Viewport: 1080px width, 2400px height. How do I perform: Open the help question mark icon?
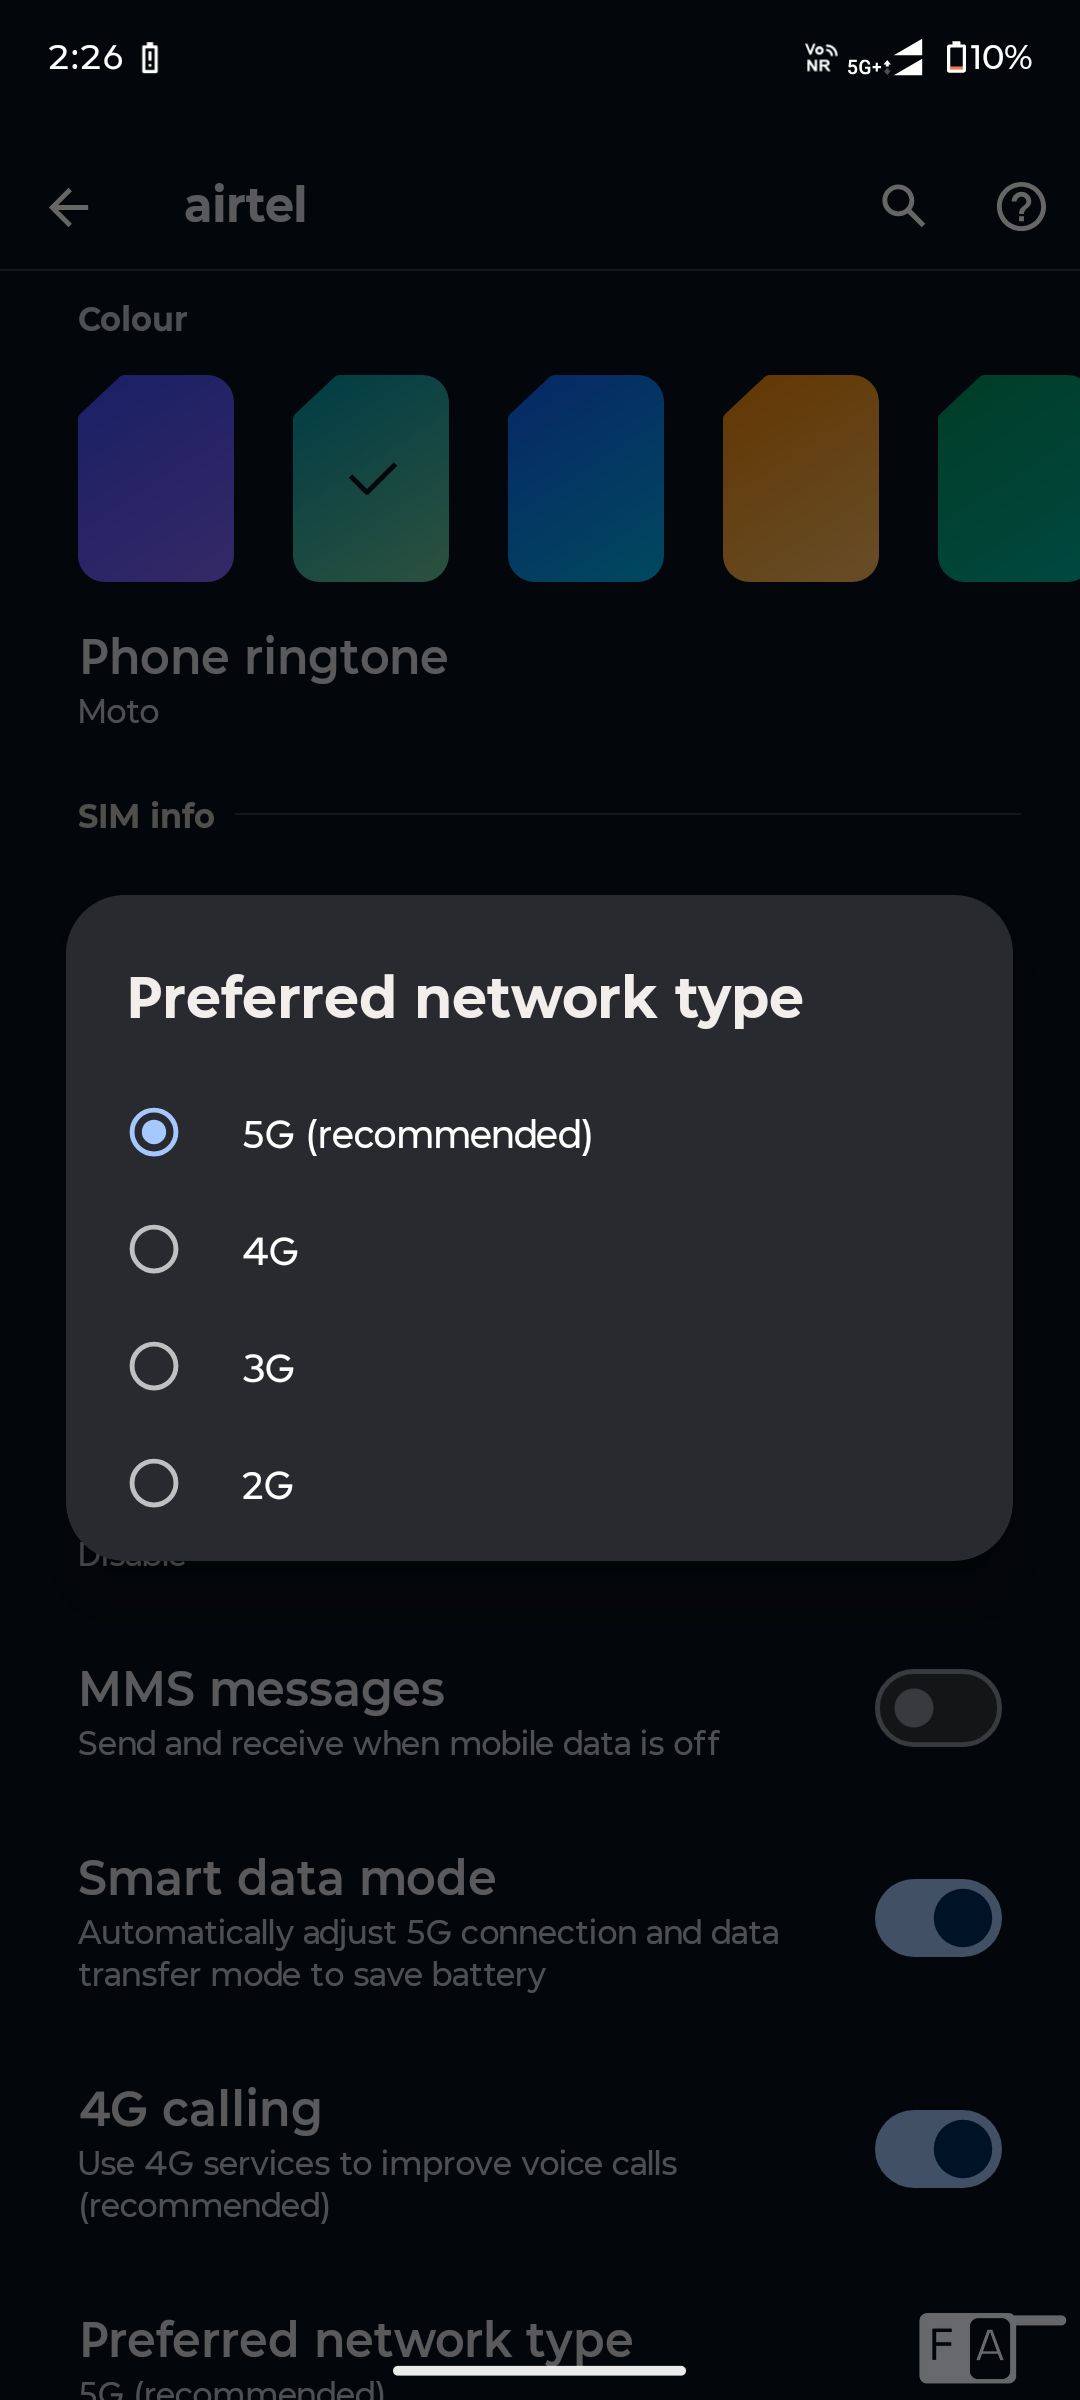point(1021,207)
